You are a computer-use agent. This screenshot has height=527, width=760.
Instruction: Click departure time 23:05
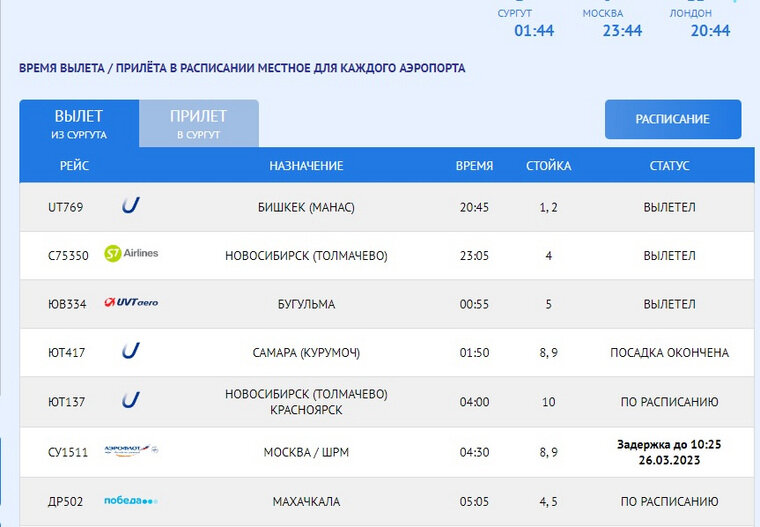tap(474, 256)
